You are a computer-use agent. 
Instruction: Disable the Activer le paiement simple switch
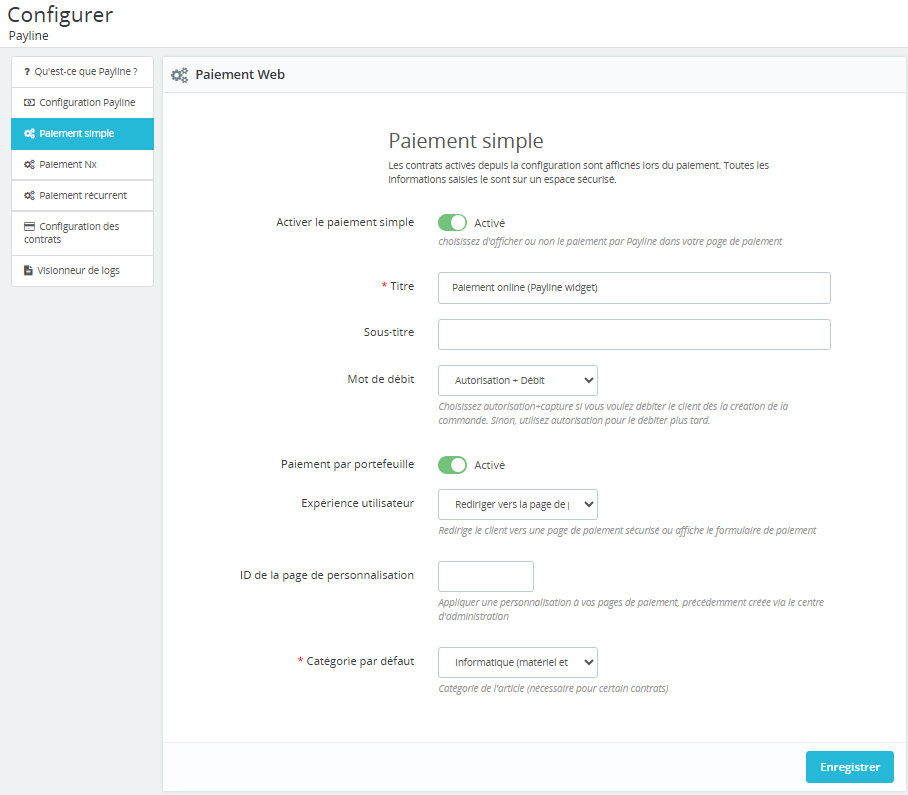pos(452,223)
